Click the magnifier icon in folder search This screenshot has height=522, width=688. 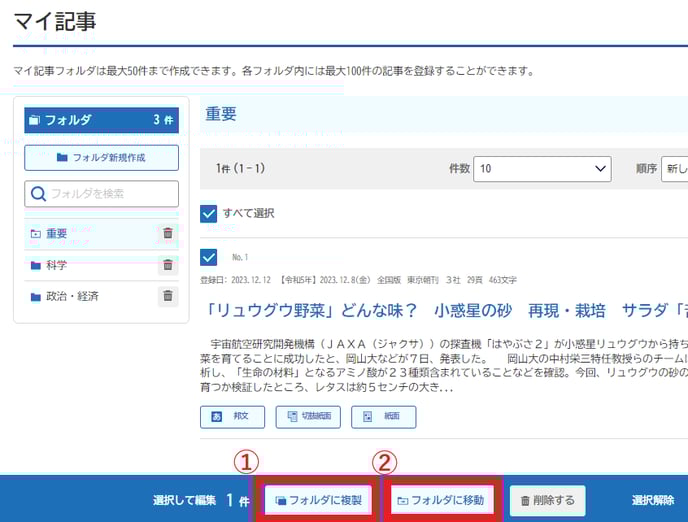(x=39, y=194)
